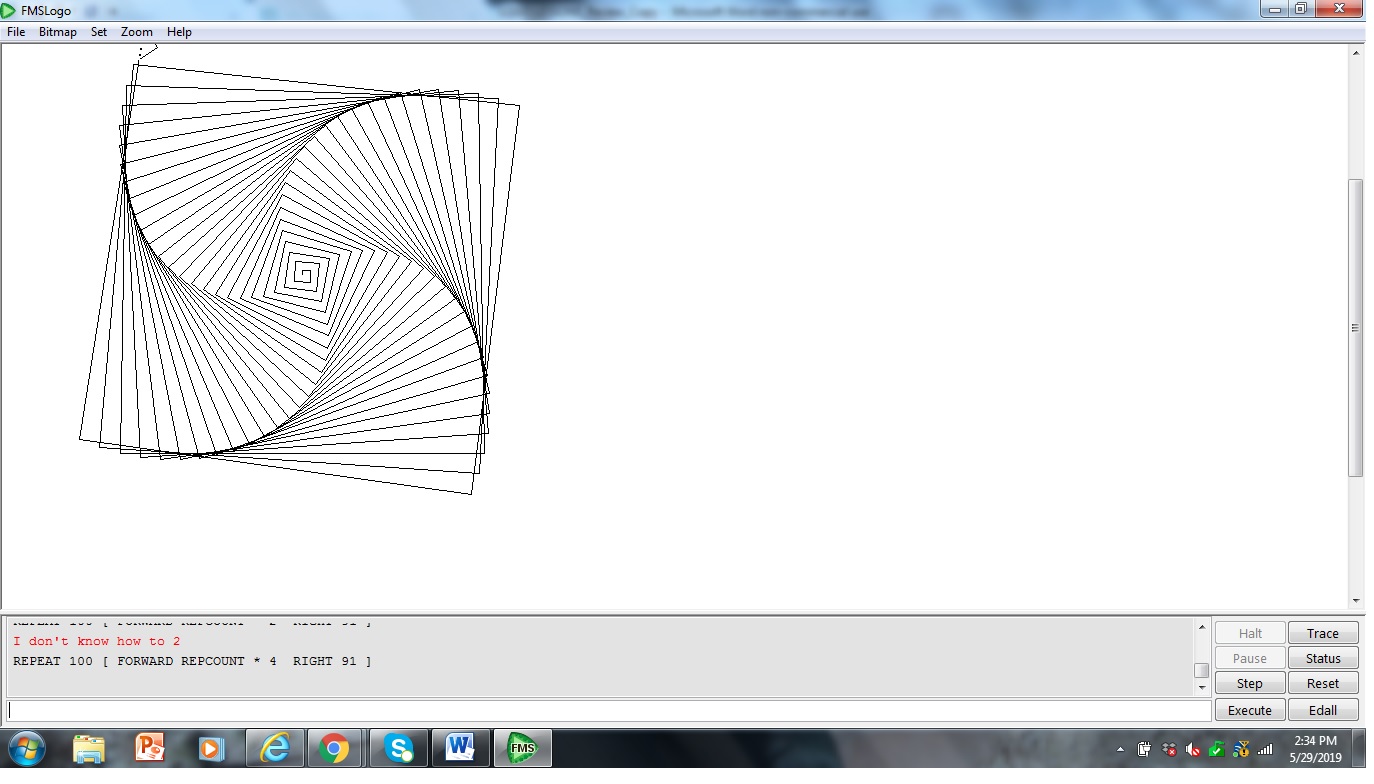Adjust system volume from the tray
Viewport: 1374px width, 784px height.
click(x=1192, y=747)
